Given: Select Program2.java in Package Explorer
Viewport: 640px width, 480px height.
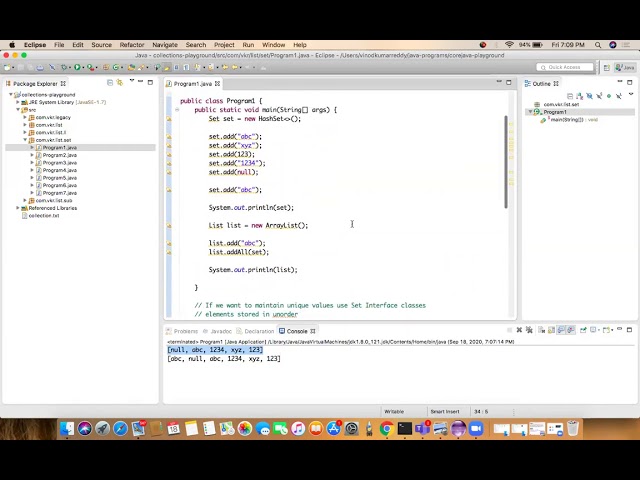Looking at the screenshot, I should (60, 155).
